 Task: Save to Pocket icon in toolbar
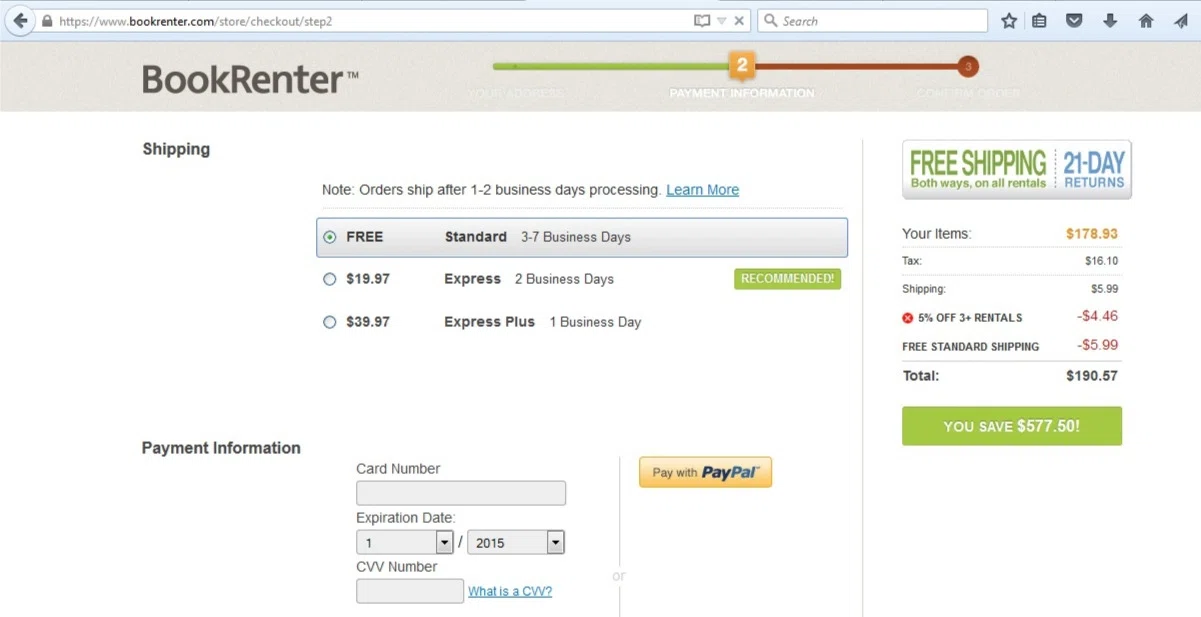click(1074, 20)
